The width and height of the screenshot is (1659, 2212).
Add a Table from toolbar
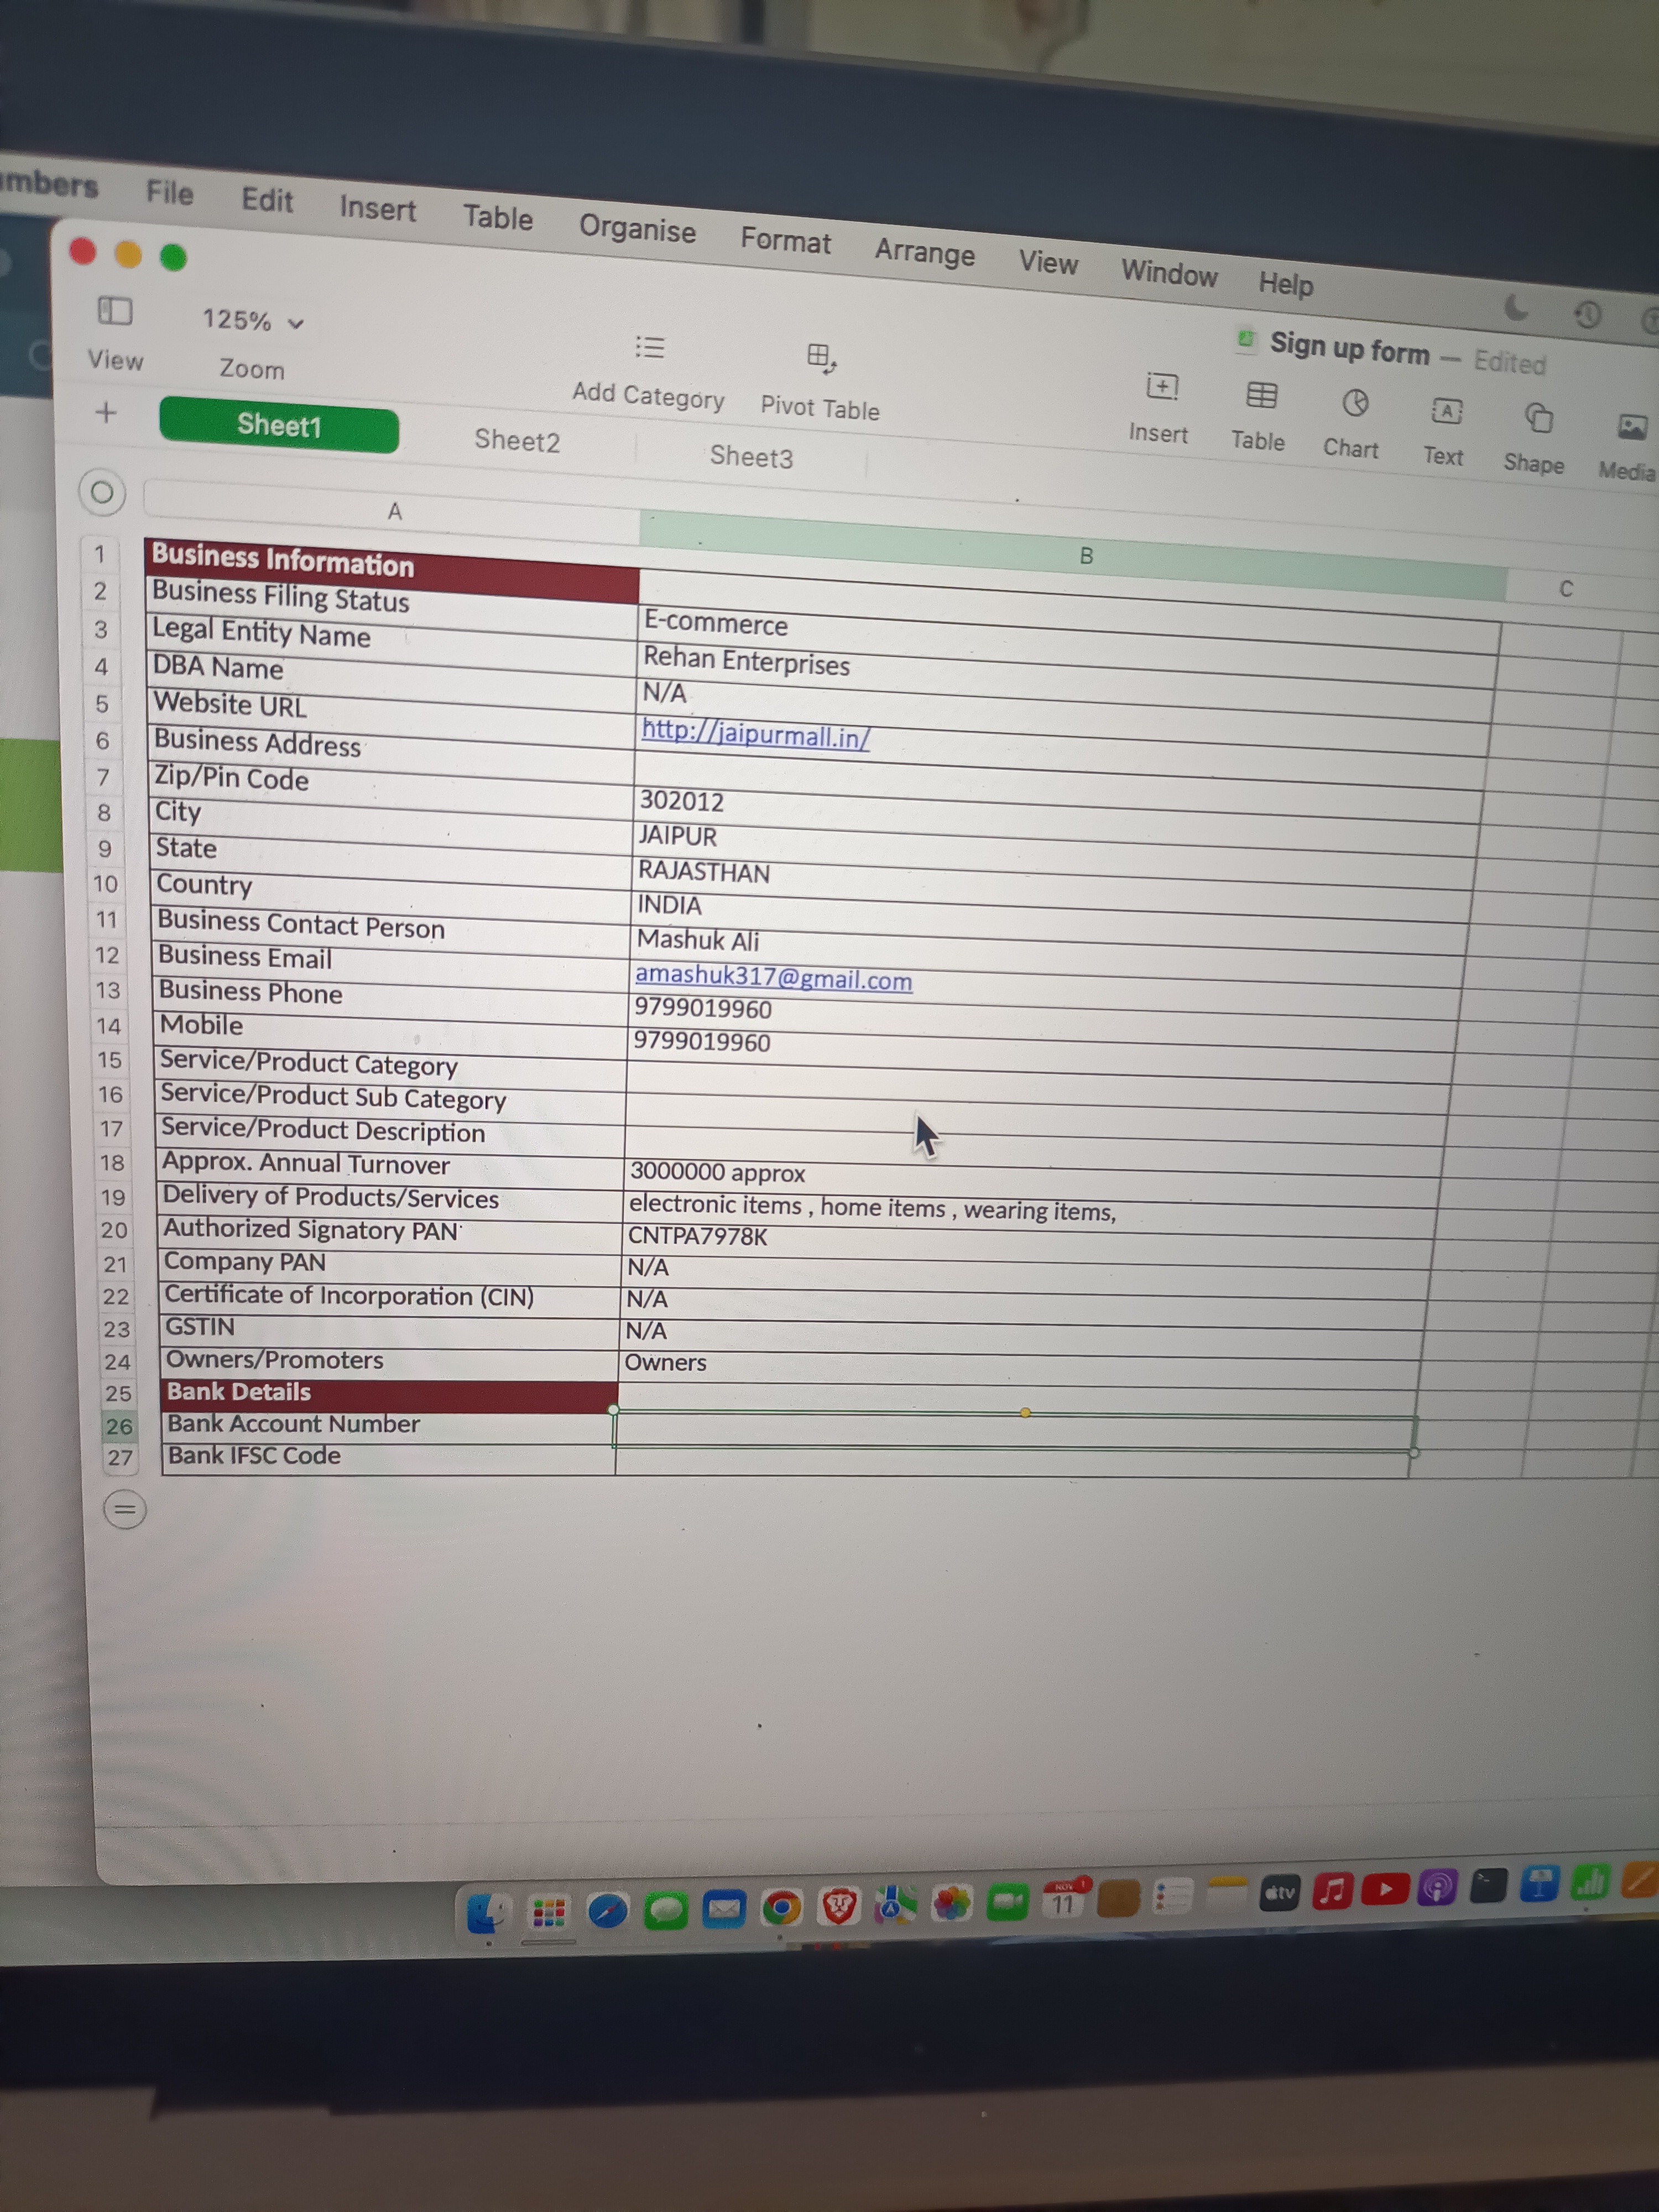1261,396
